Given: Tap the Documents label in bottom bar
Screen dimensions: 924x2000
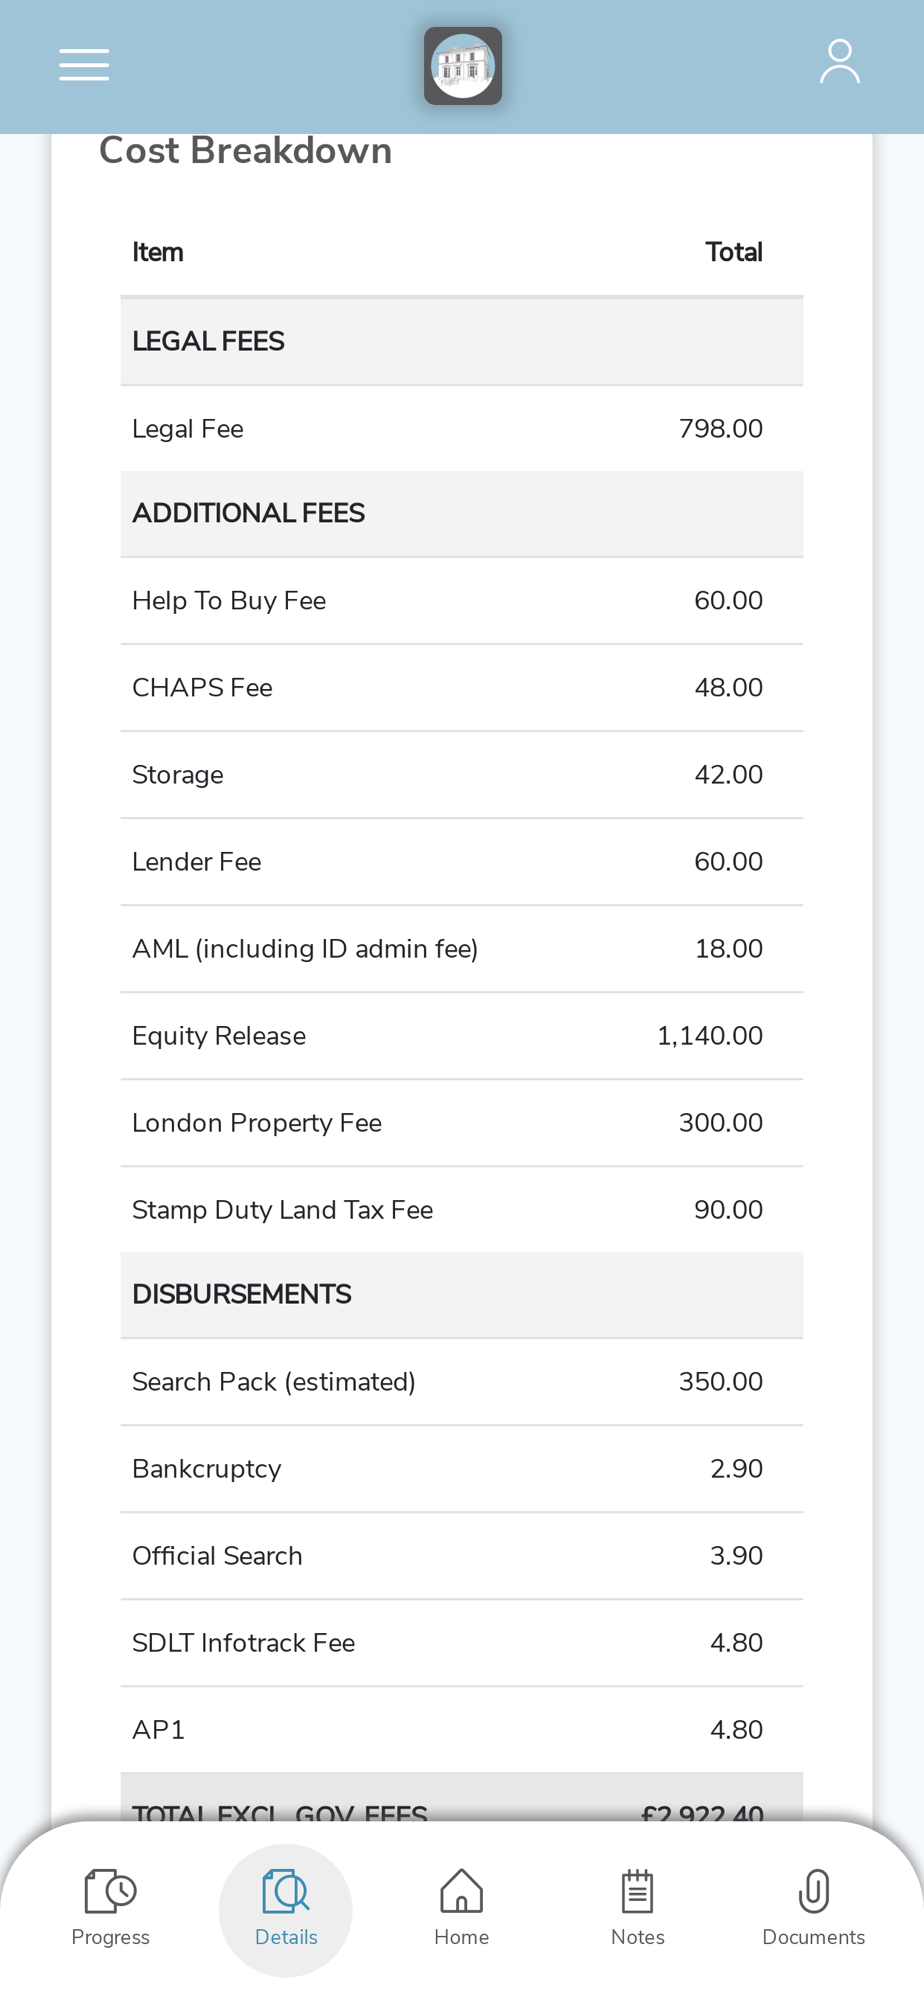Looking at the screenshot, I should 814,1937.
